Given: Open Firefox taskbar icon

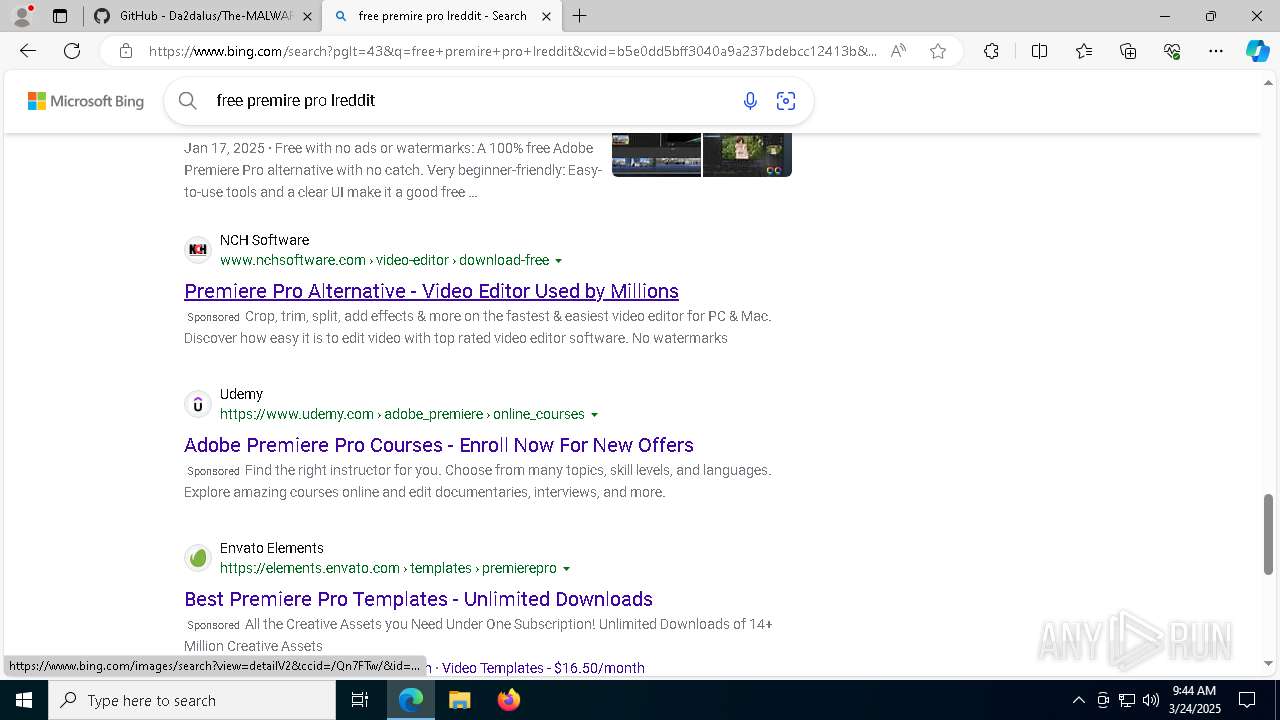Looking at the screenshot, I should coord(508,700).
